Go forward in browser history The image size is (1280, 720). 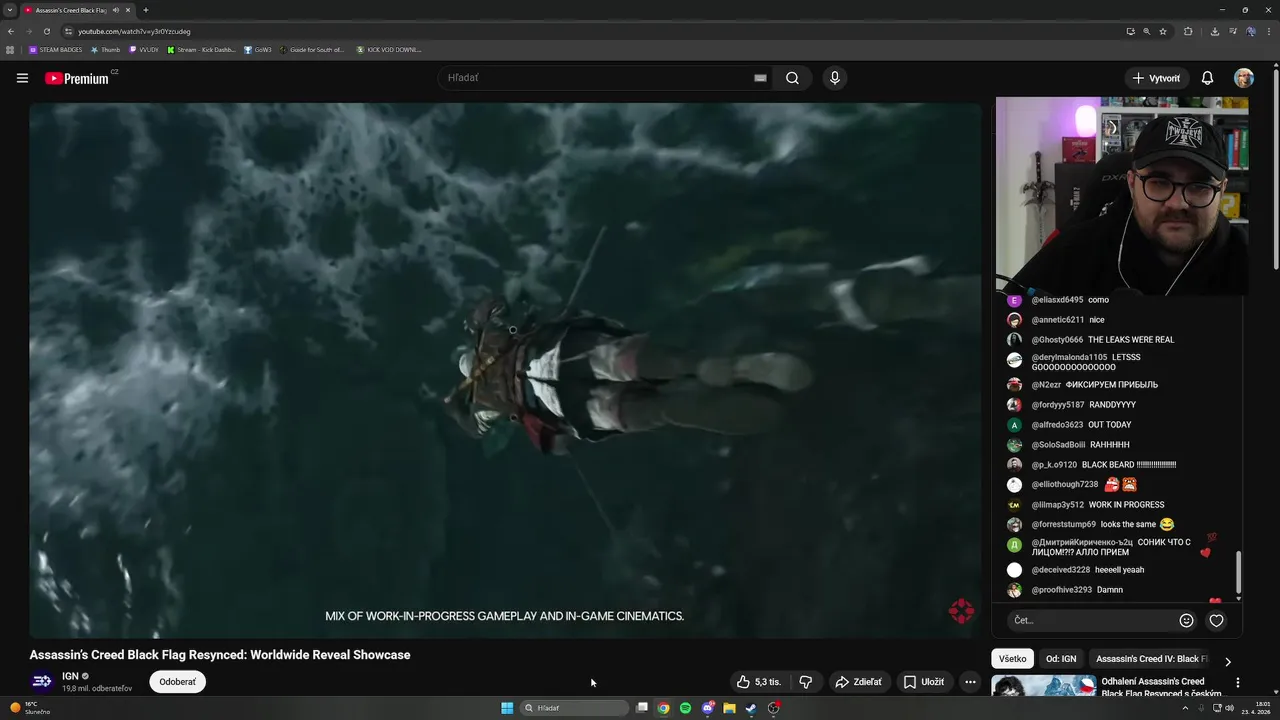click(x=29, y=31)
